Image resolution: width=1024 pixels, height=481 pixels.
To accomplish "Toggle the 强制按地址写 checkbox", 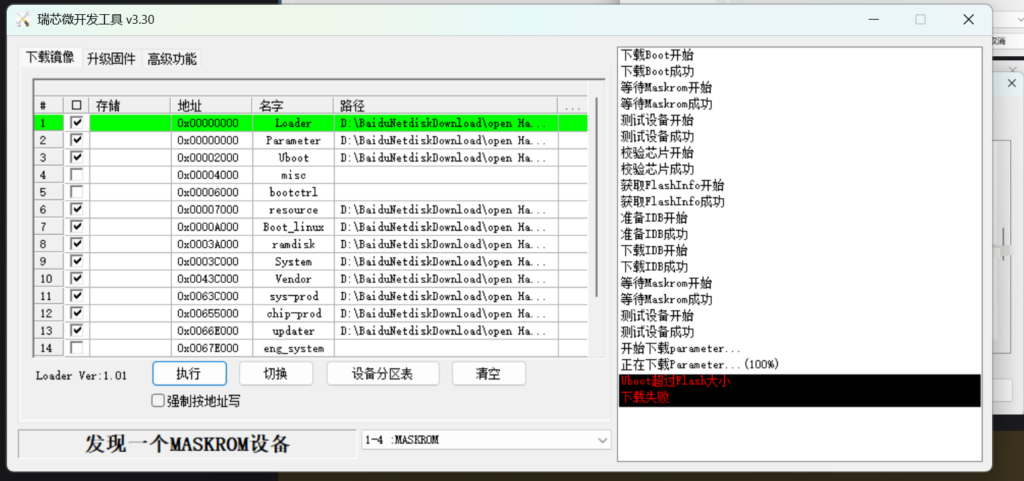I will coord(158,401).
